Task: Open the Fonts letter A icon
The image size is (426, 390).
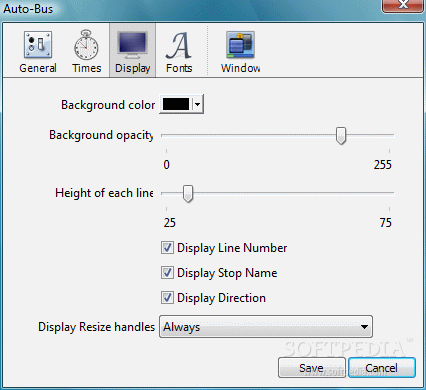Action: click(179, 45)
